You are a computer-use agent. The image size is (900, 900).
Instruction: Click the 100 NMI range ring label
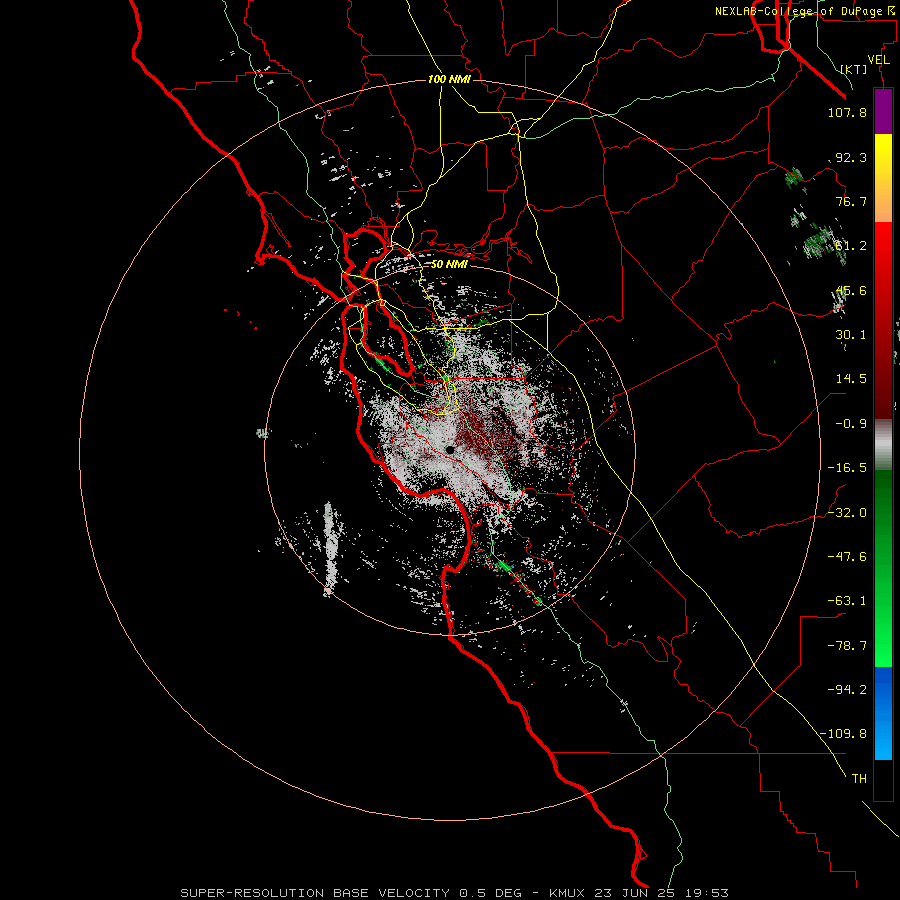(449, 79)
